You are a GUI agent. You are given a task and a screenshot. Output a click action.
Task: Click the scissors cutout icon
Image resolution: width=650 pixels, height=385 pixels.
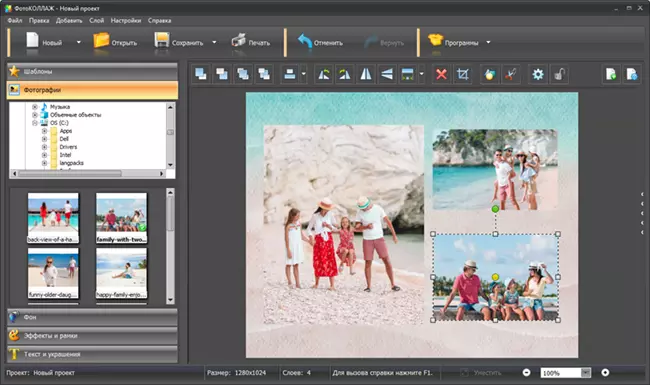coord(511,74)
